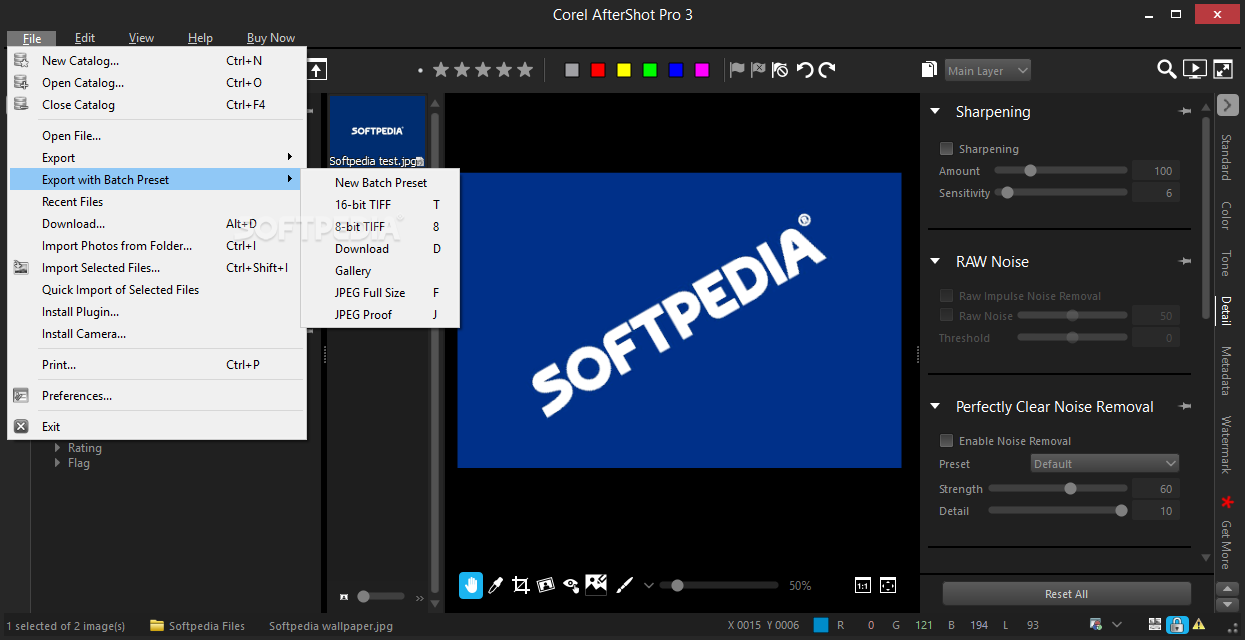Select the brush tool
The width and height of the screenshot is (1245, 640).
[623, 585]
